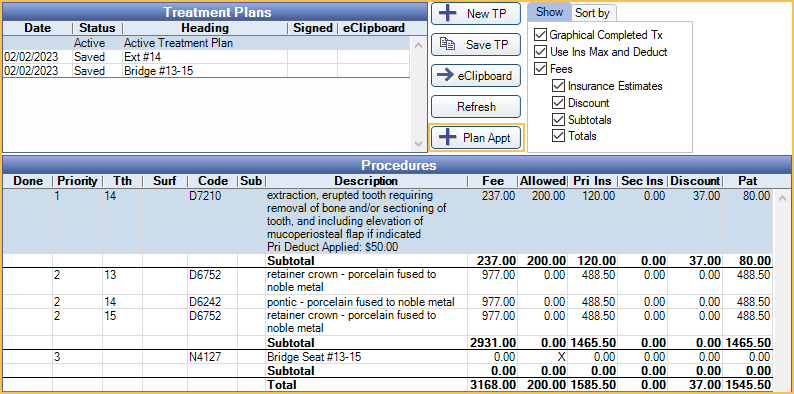Click the Date column header

(x=38, y=28)
